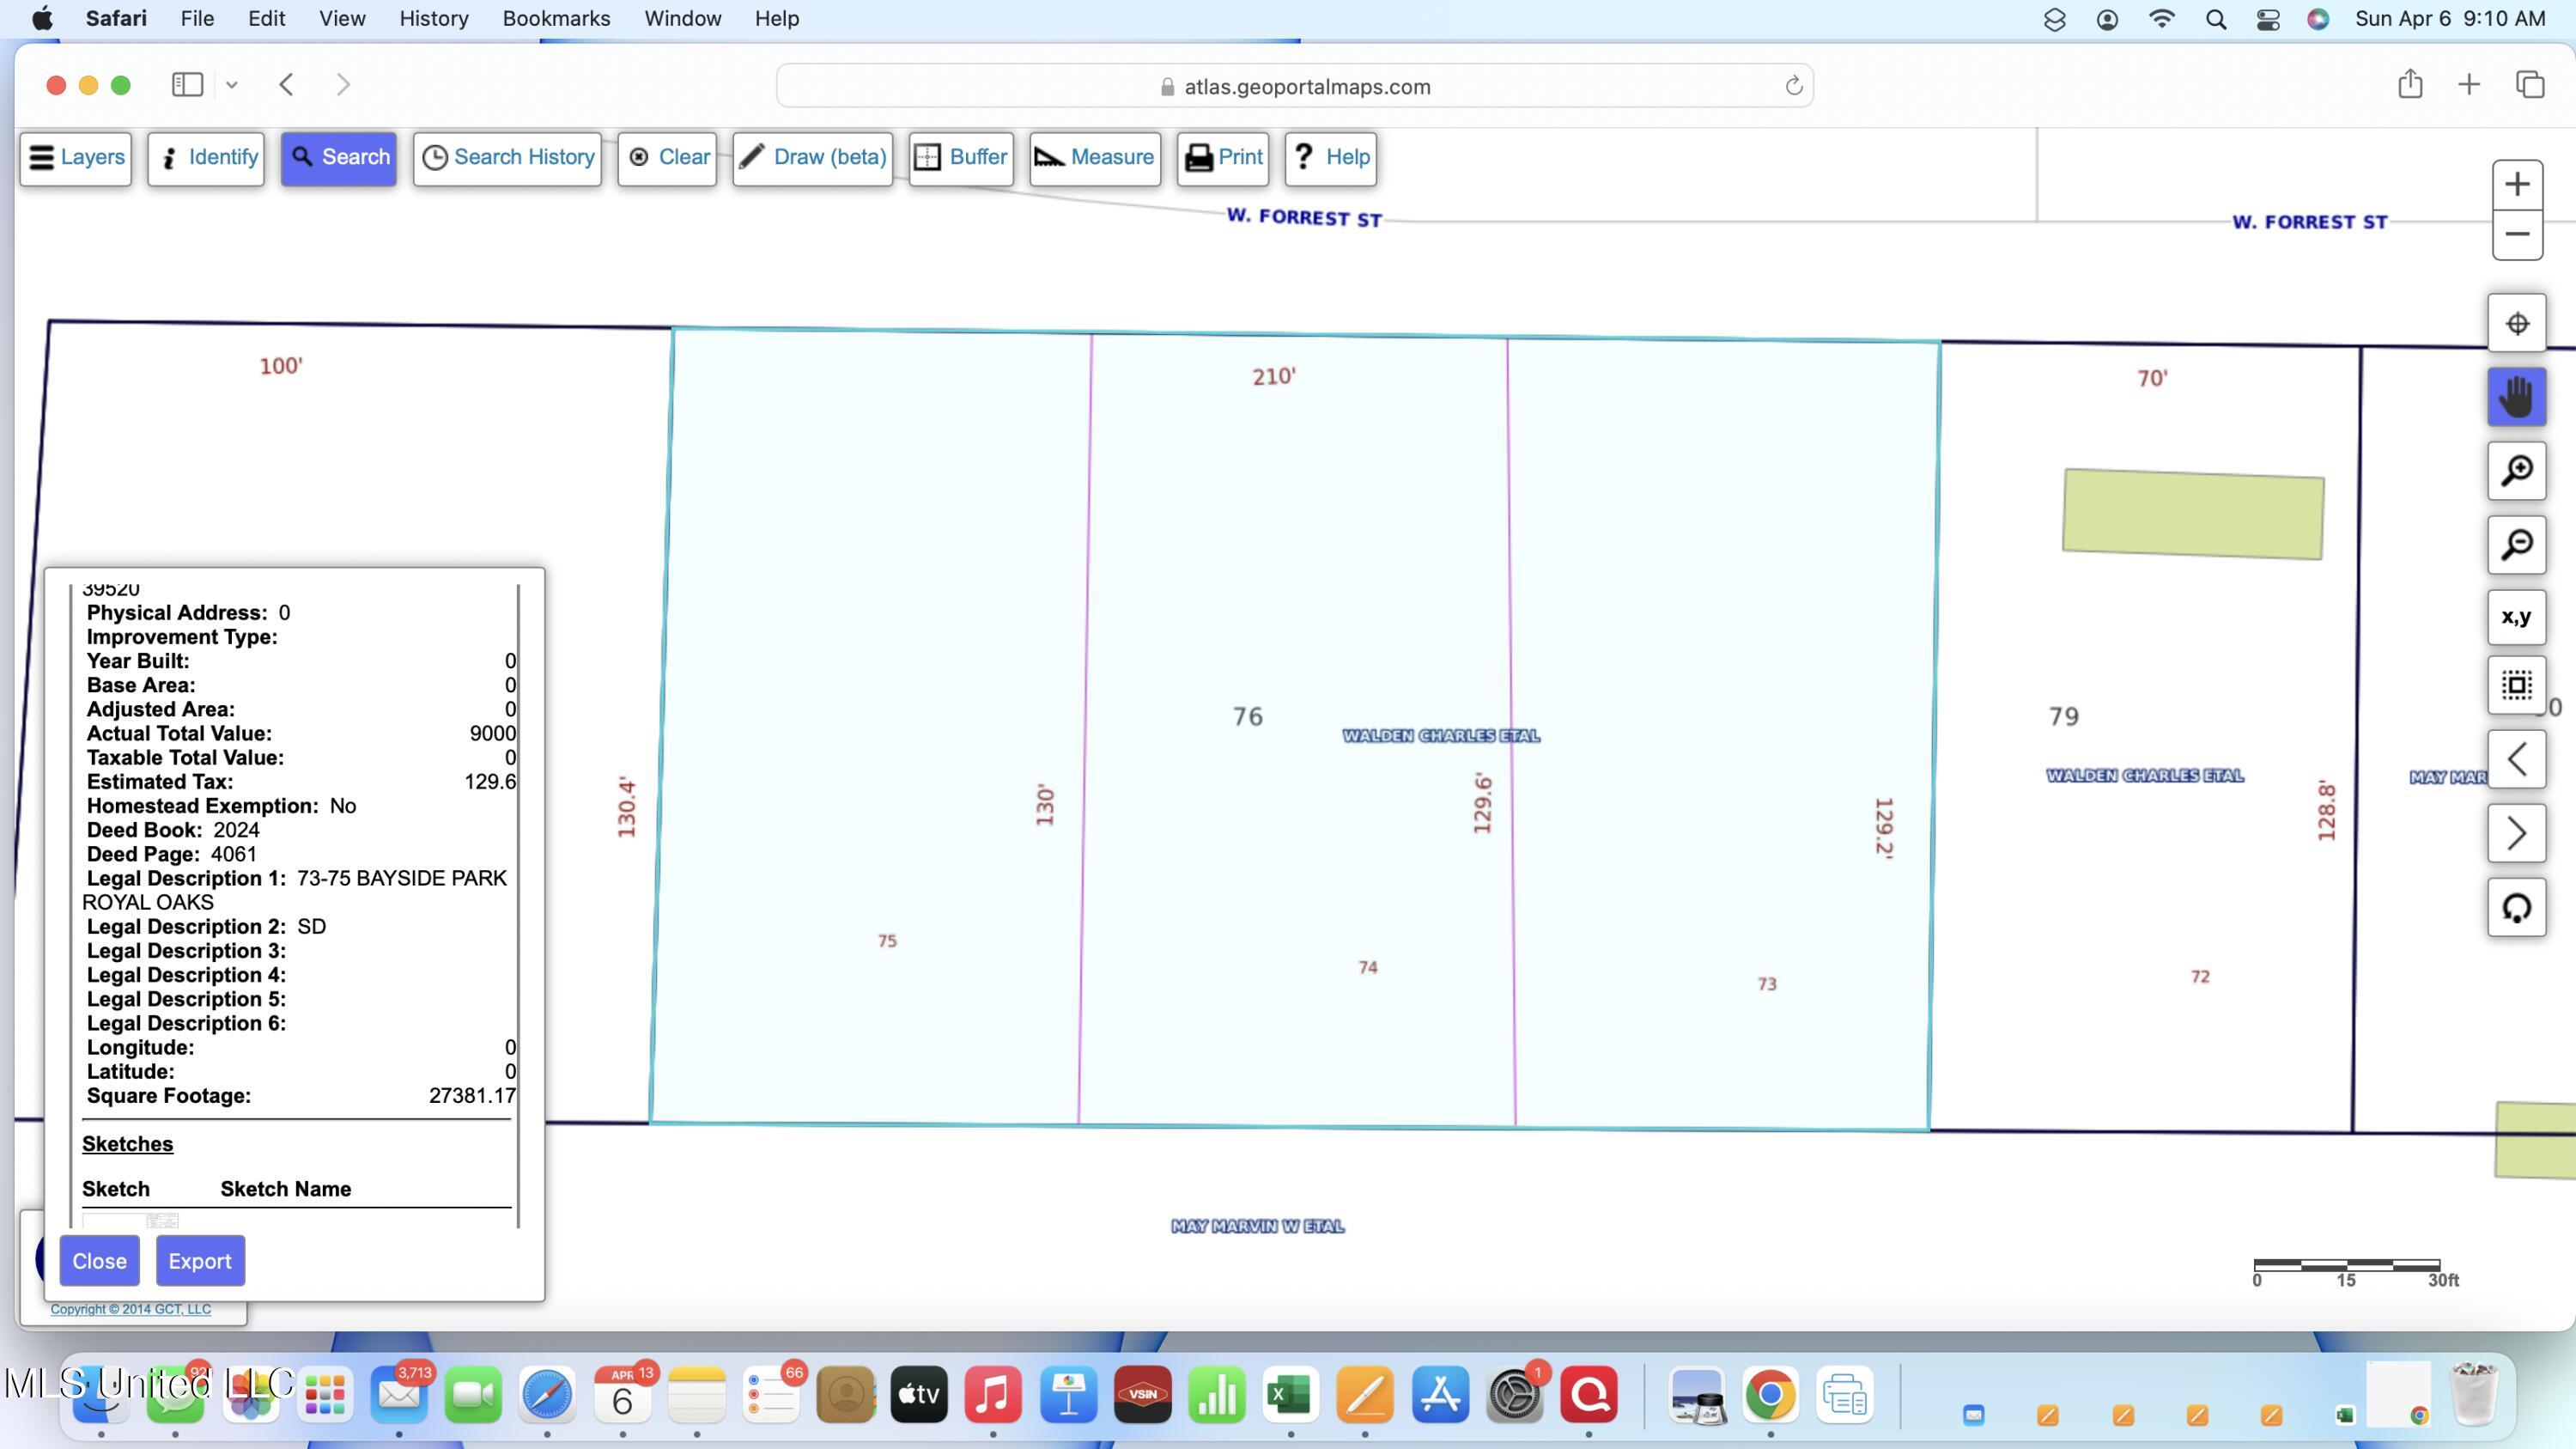
Task: Click the map refresh circular icon
Action: click(2516, 908)
